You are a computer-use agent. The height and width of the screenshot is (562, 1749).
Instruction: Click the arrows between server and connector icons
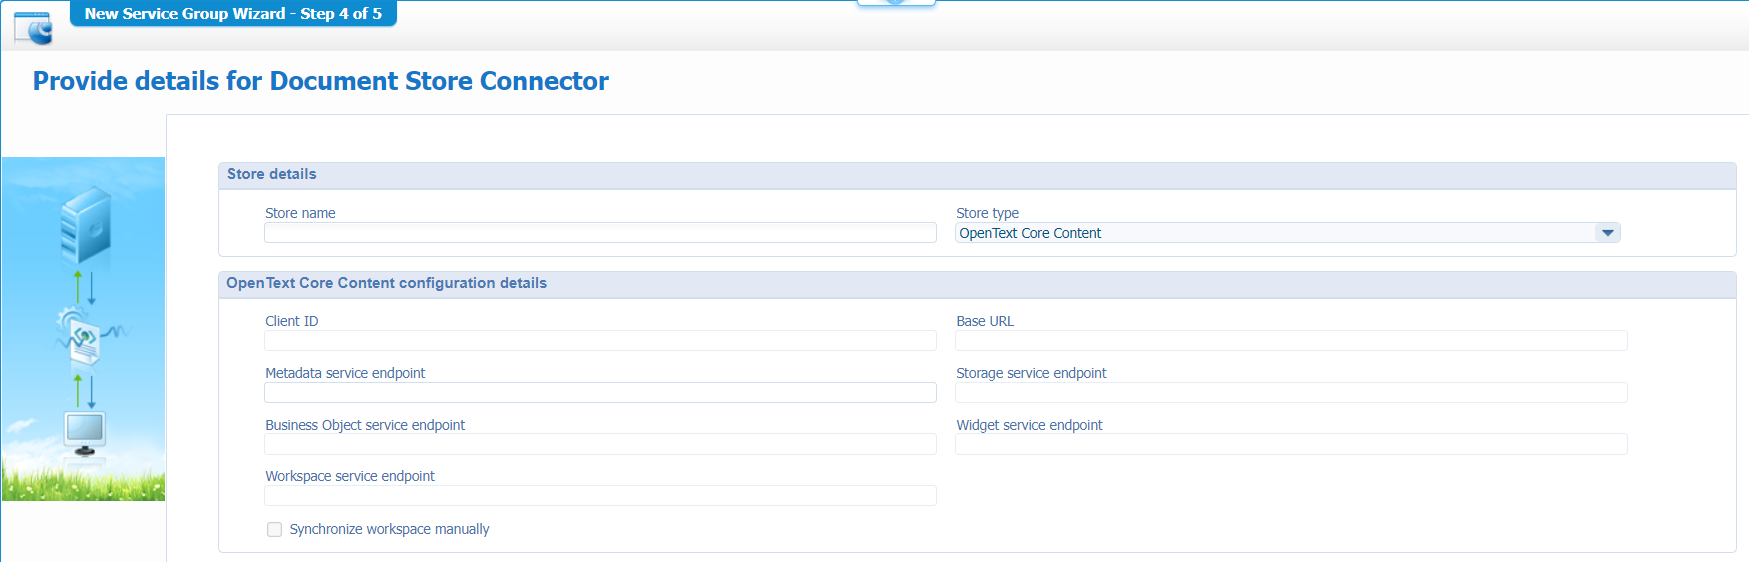85,287
